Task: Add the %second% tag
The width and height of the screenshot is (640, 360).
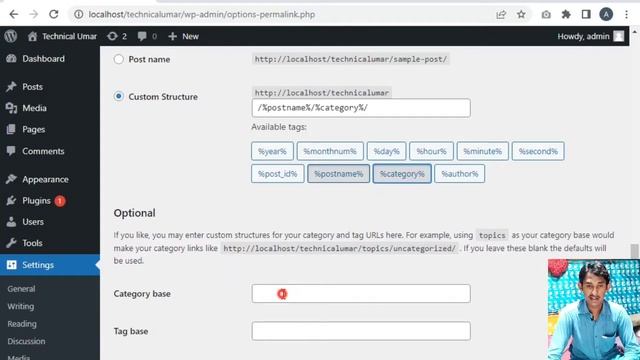Action: 538,151
